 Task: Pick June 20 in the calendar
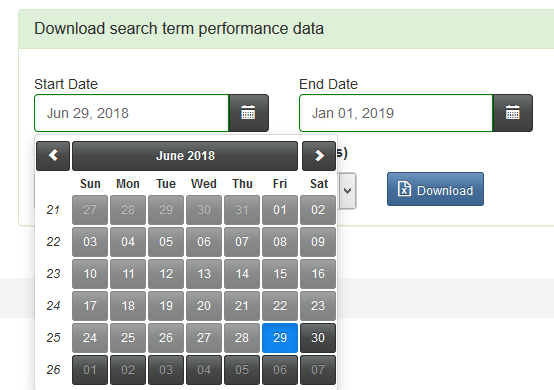[204, 306]
